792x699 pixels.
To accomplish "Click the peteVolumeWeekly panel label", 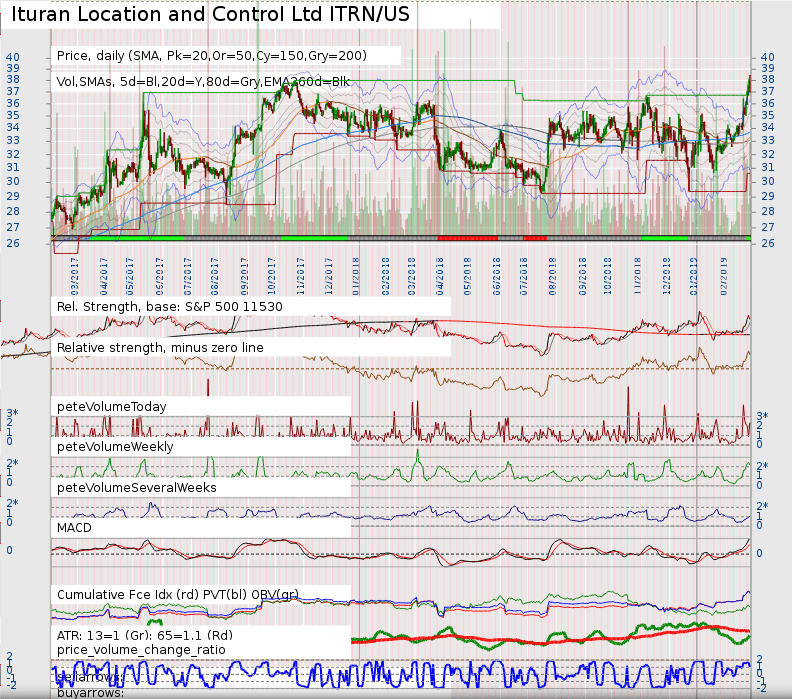I will pyautogui.click(x=115, y=447).
